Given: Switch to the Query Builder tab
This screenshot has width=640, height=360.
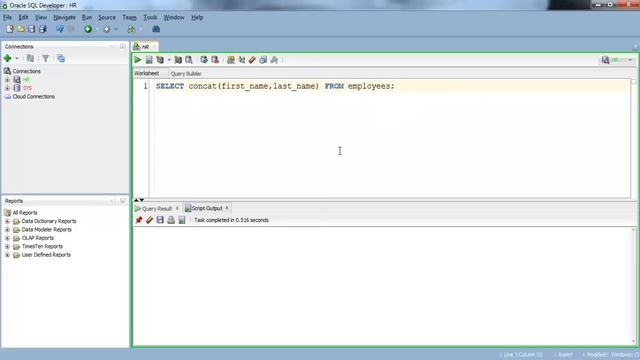Looking at the screenshot, I should 186,74.
